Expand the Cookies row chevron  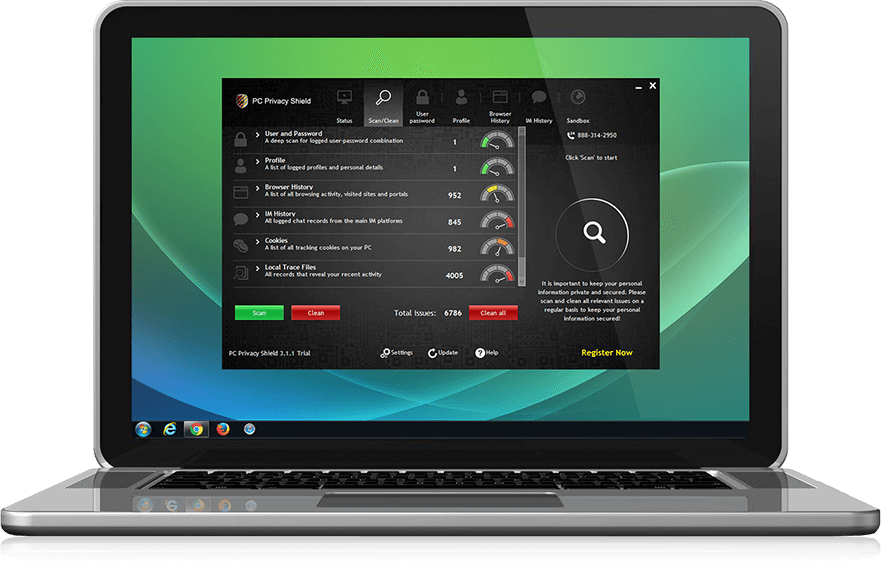[x=257, y=241]
